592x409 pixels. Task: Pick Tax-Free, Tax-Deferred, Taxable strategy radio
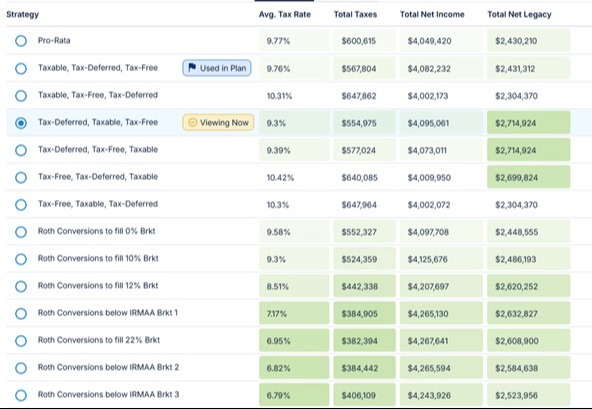(x=21, y=177)
